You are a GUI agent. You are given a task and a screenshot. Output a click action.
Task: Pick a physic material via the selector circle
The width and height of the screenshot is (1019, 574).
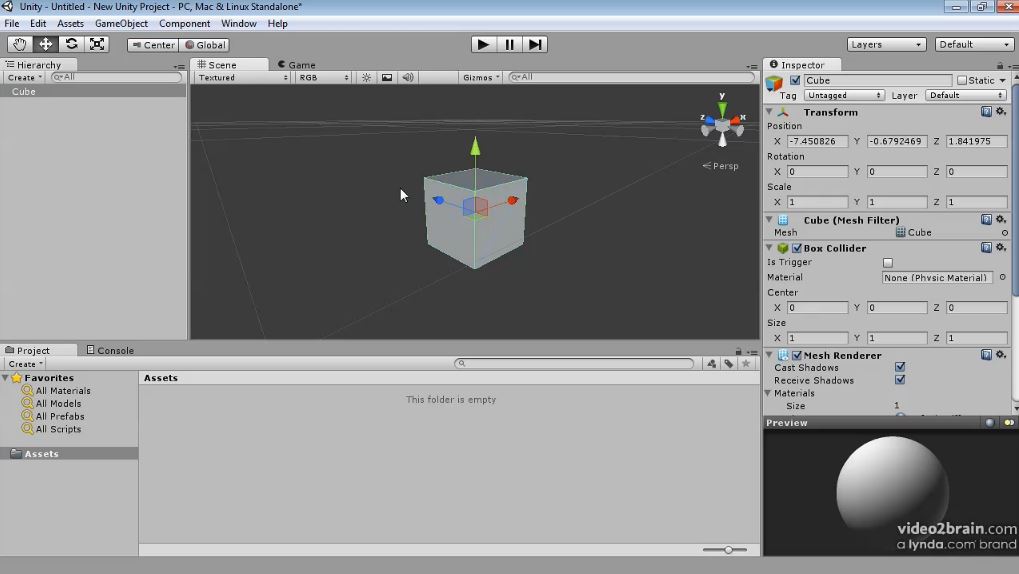[x=1003, y=277]
